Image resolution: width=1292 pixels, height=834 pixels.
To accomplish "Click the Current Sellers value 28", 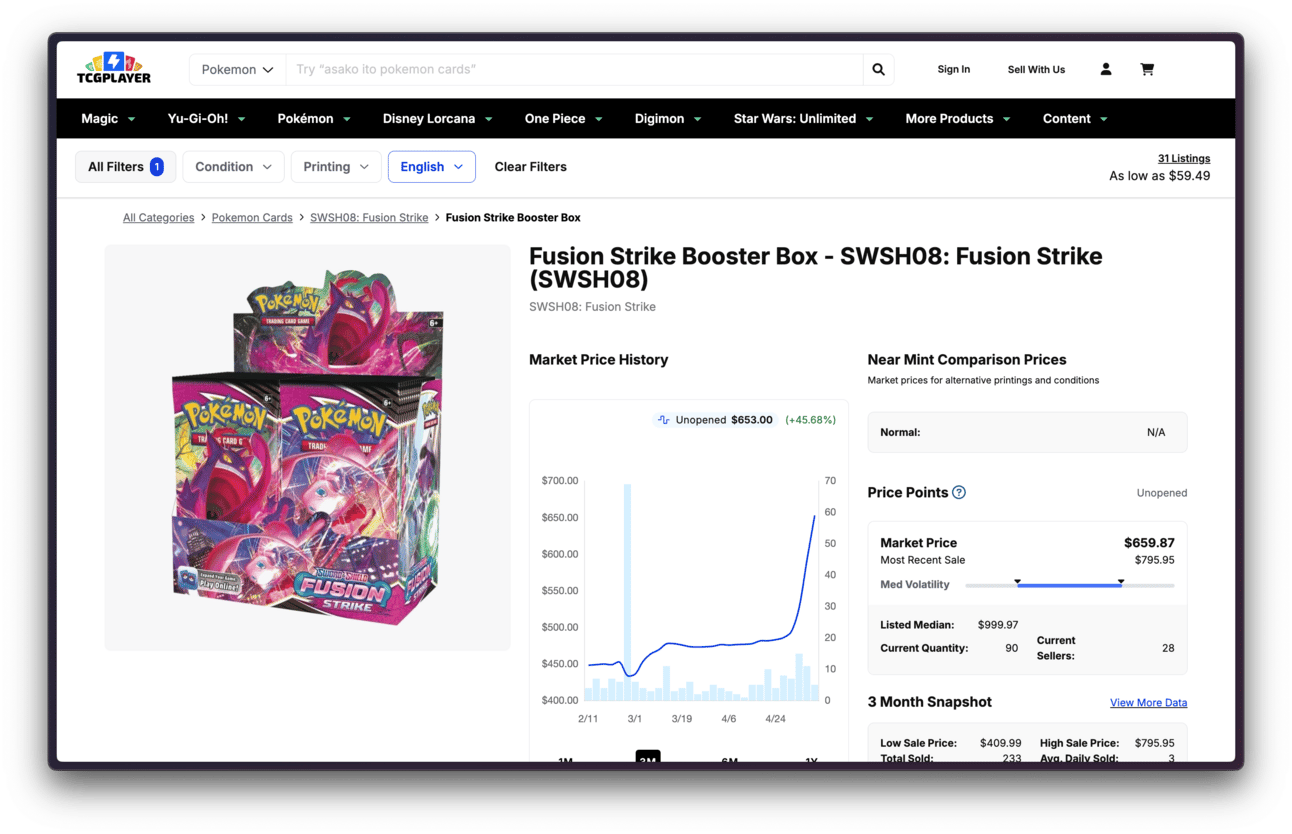I will click(x=1168, y=648).
